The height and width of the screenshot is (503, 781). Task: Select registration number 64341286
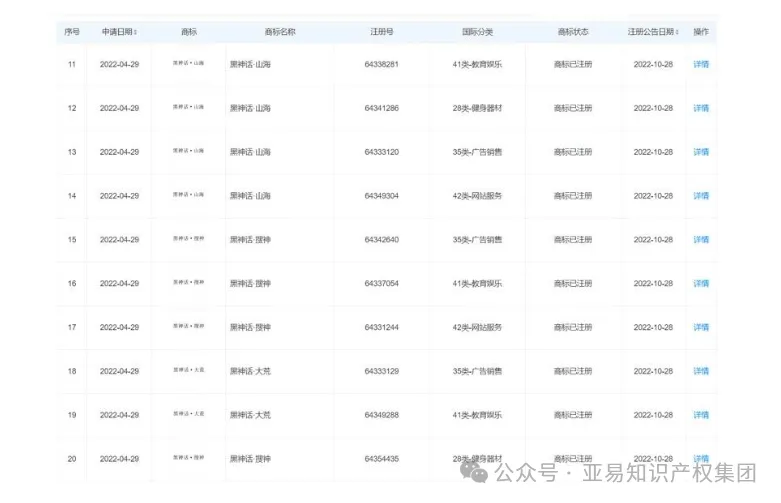(x=382, y=108)
